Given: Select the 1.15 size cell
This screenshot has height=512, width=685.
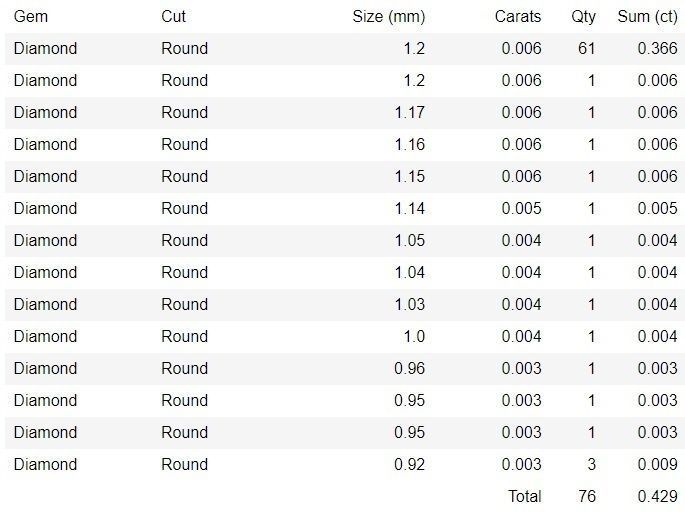Looking at the screenshot, I should coord(409,176).
